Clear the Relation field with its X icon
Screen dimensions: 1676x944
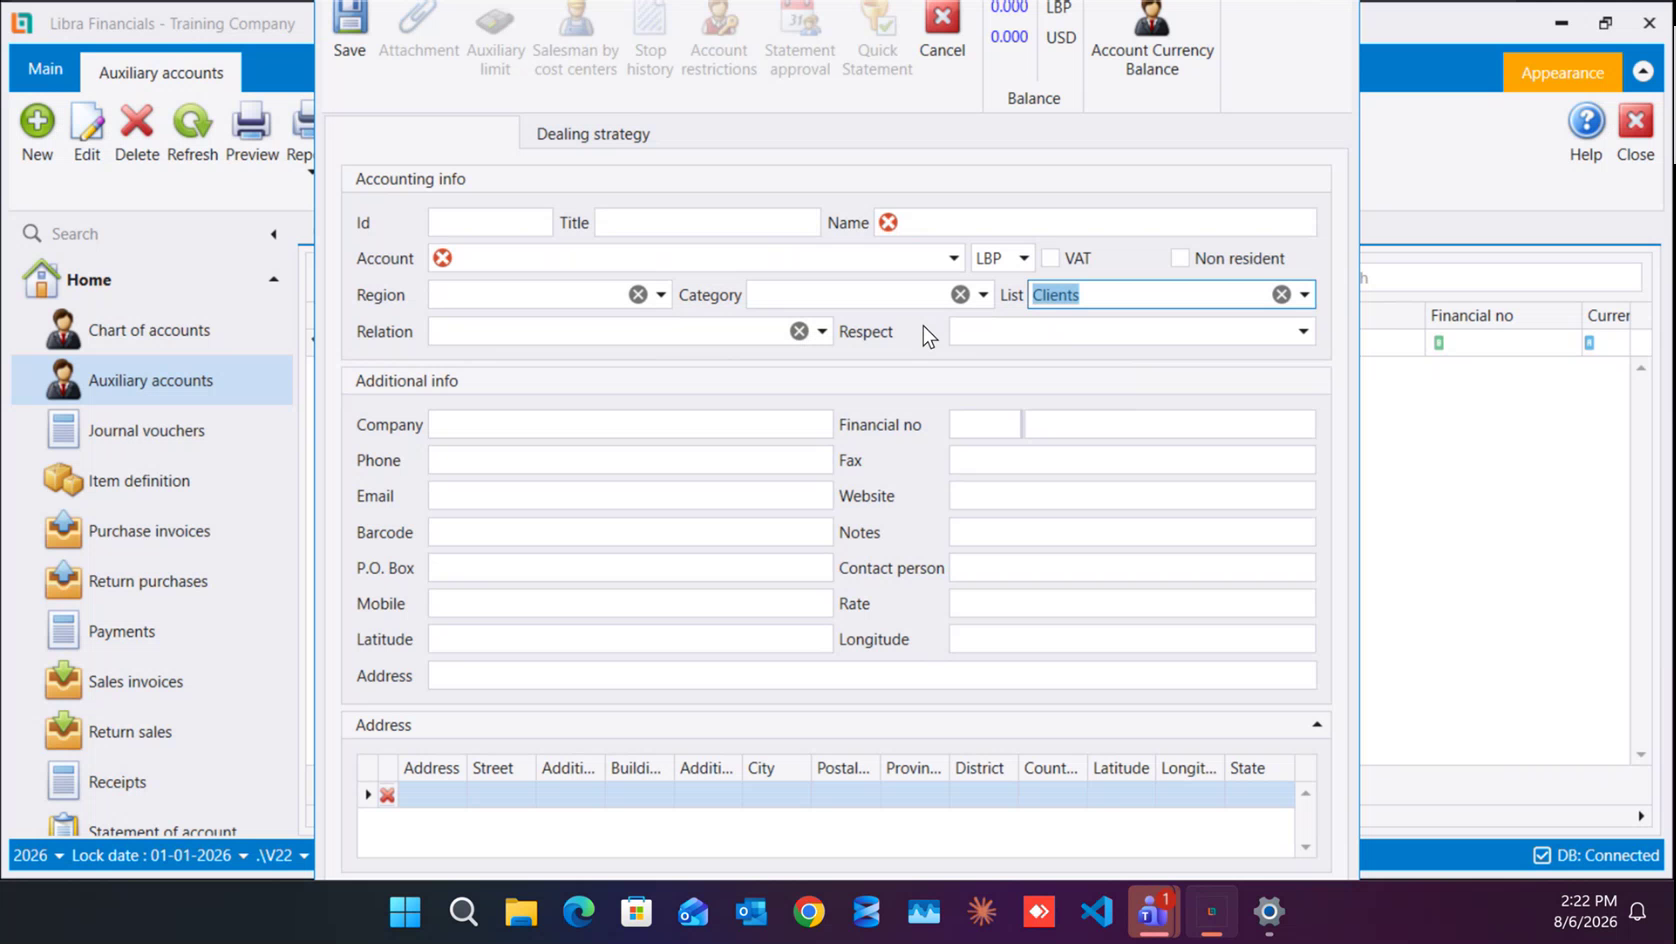click(799, 331)
